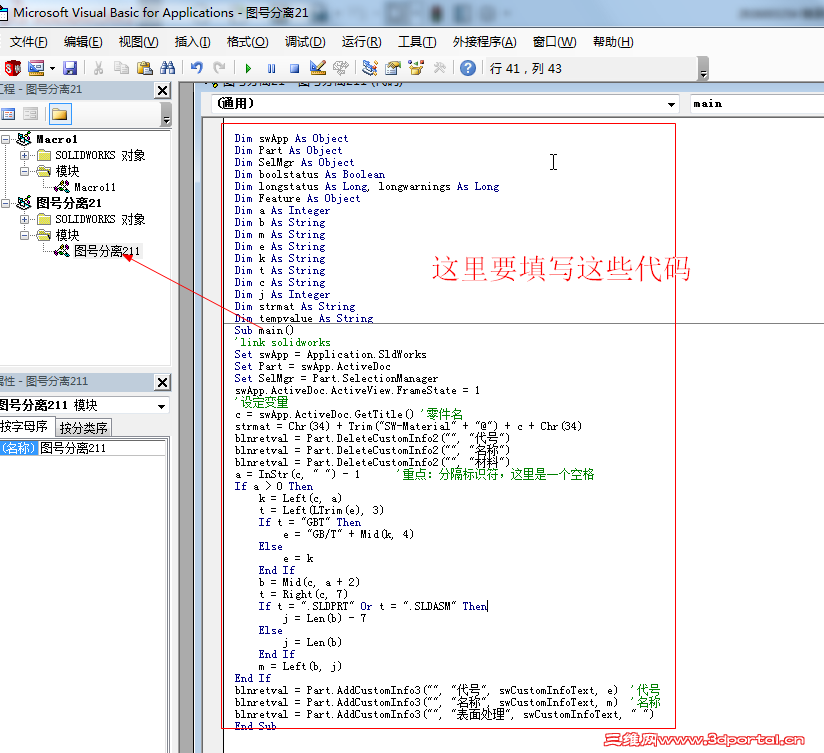Image resolution: width=824 pixels, height=753 pixels.
Task: Click the 'Dim swApp As Object' line
Action: pos(291,139)
